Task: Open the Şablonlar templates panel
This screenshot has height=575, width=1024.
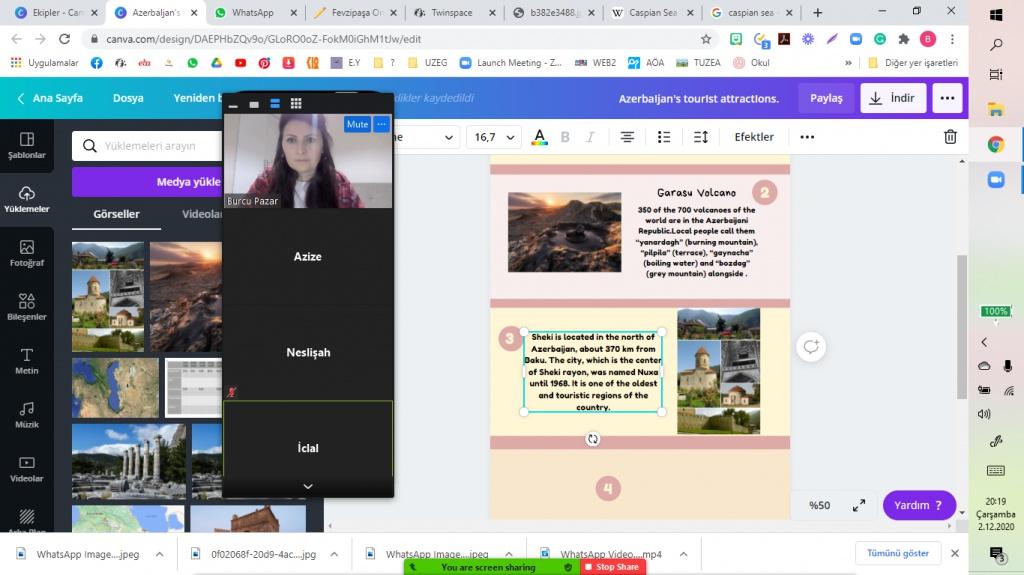Action: point(27,146)
